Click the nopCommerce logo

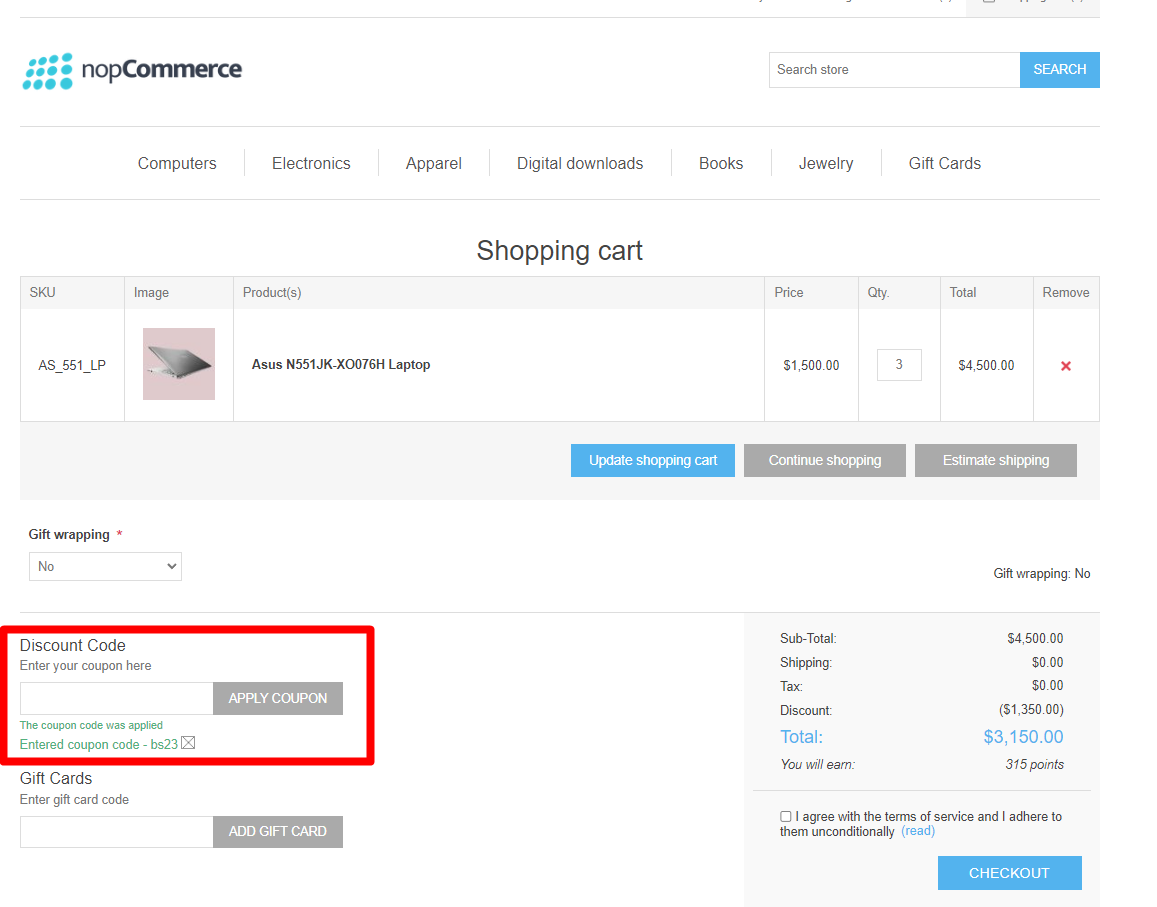[x=132, y=71]
